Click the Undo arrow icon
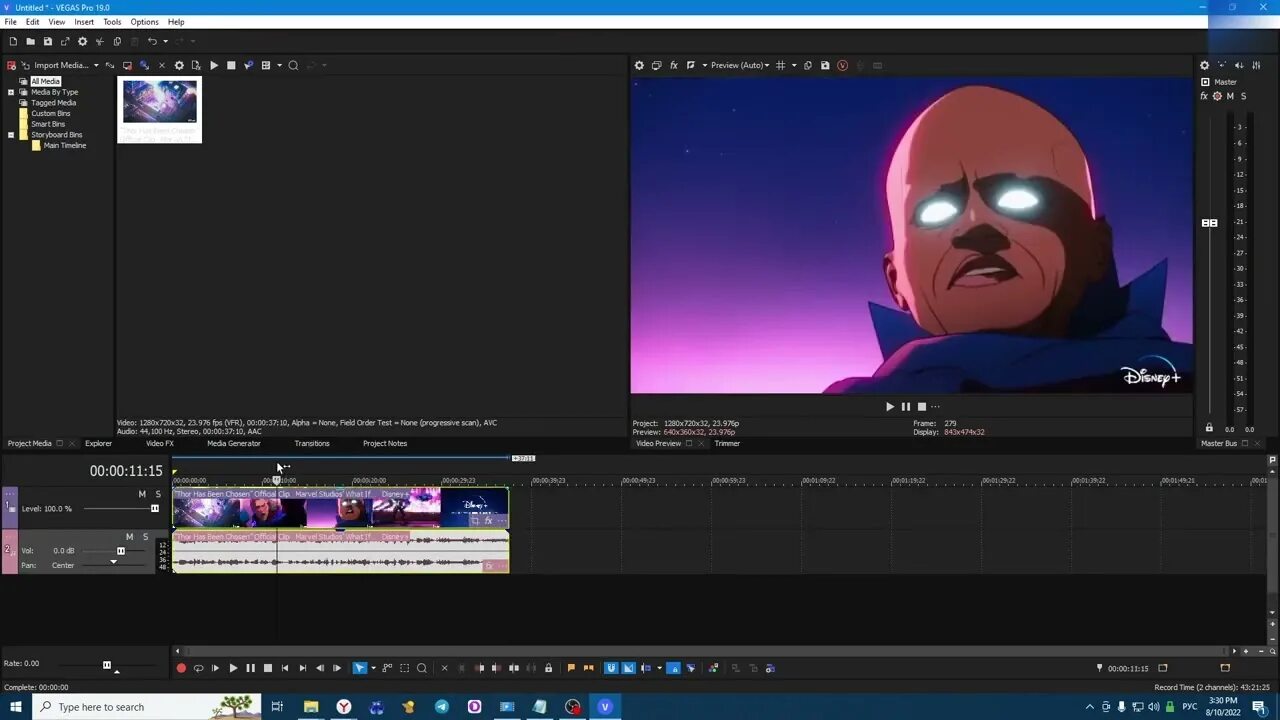The height and width of the screenshot is (720, 1280). pos(152,41)
